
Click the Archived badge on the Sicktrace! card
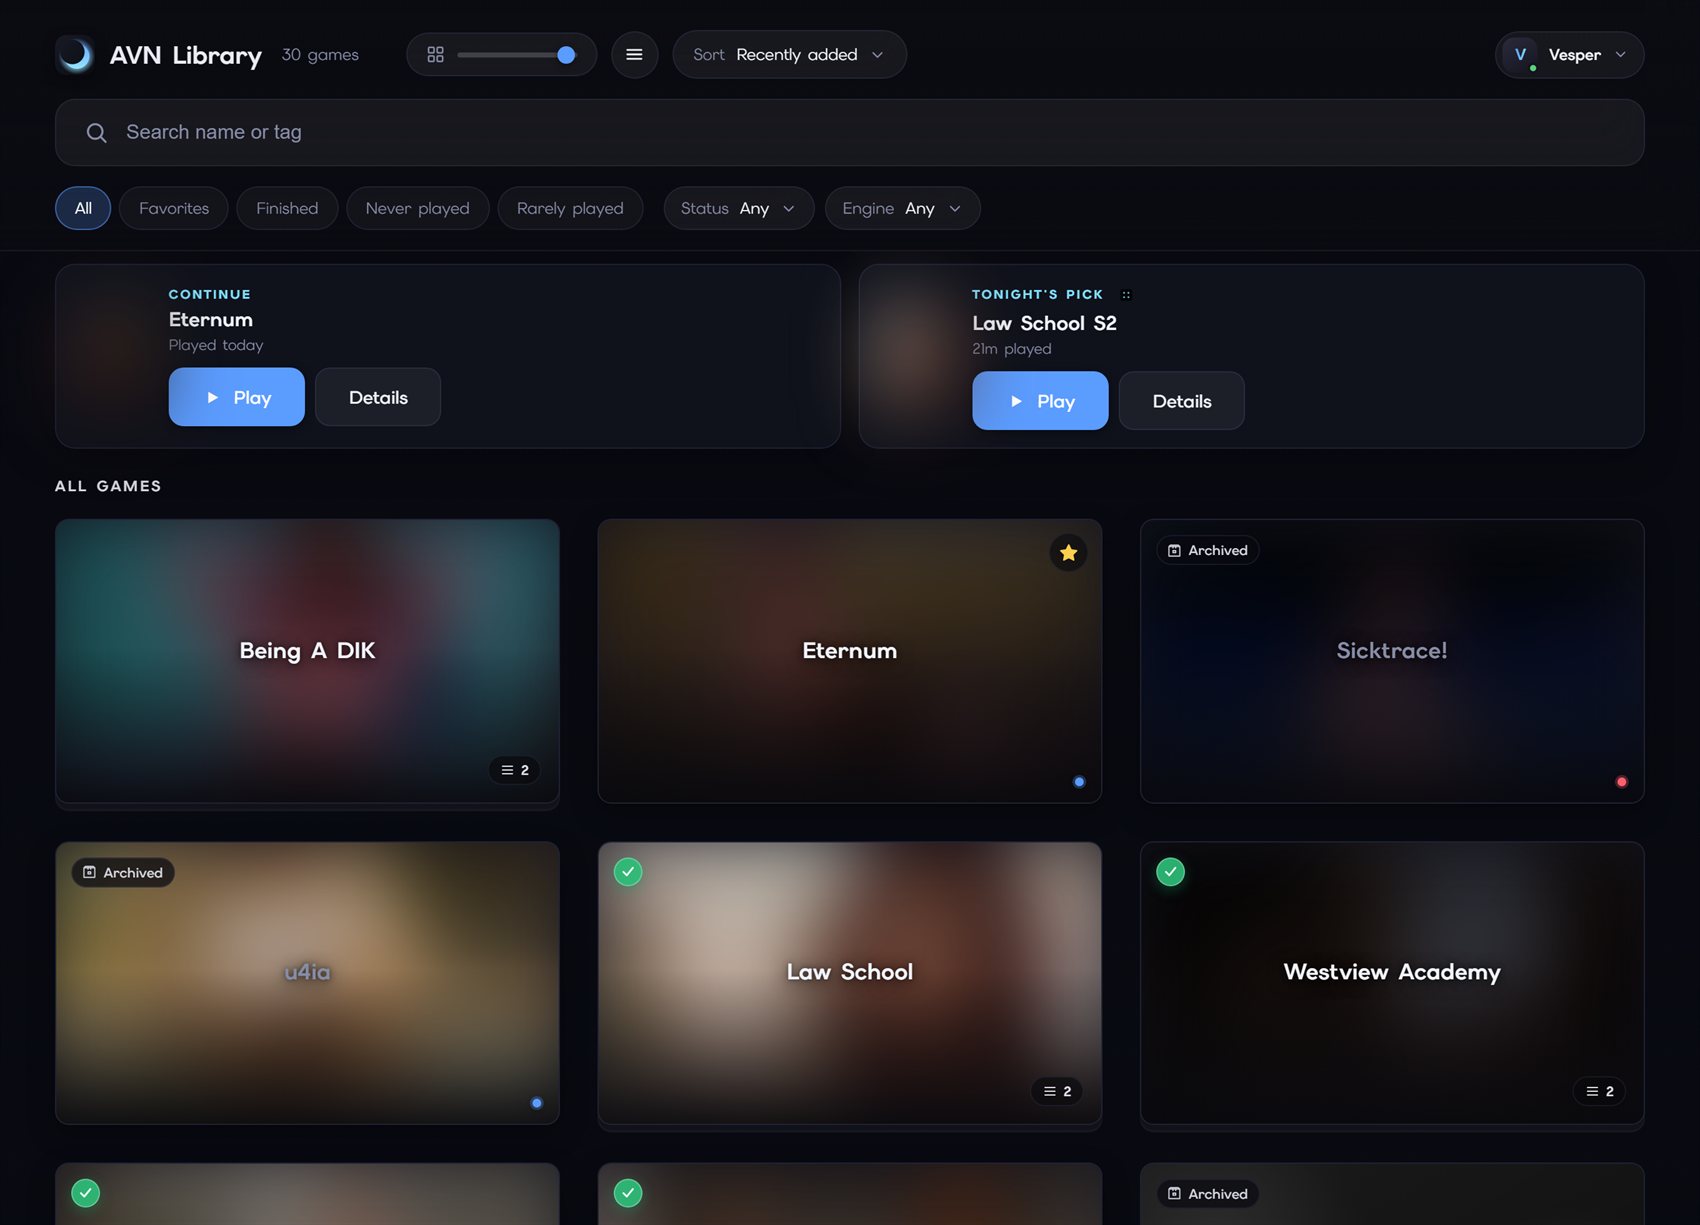coord(1208,551)
